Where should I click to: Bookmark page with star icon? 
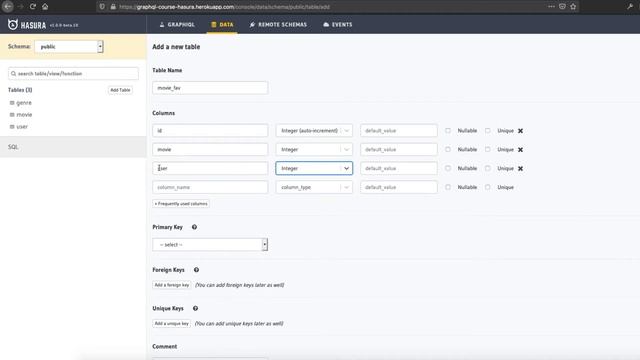click(573, 7)
